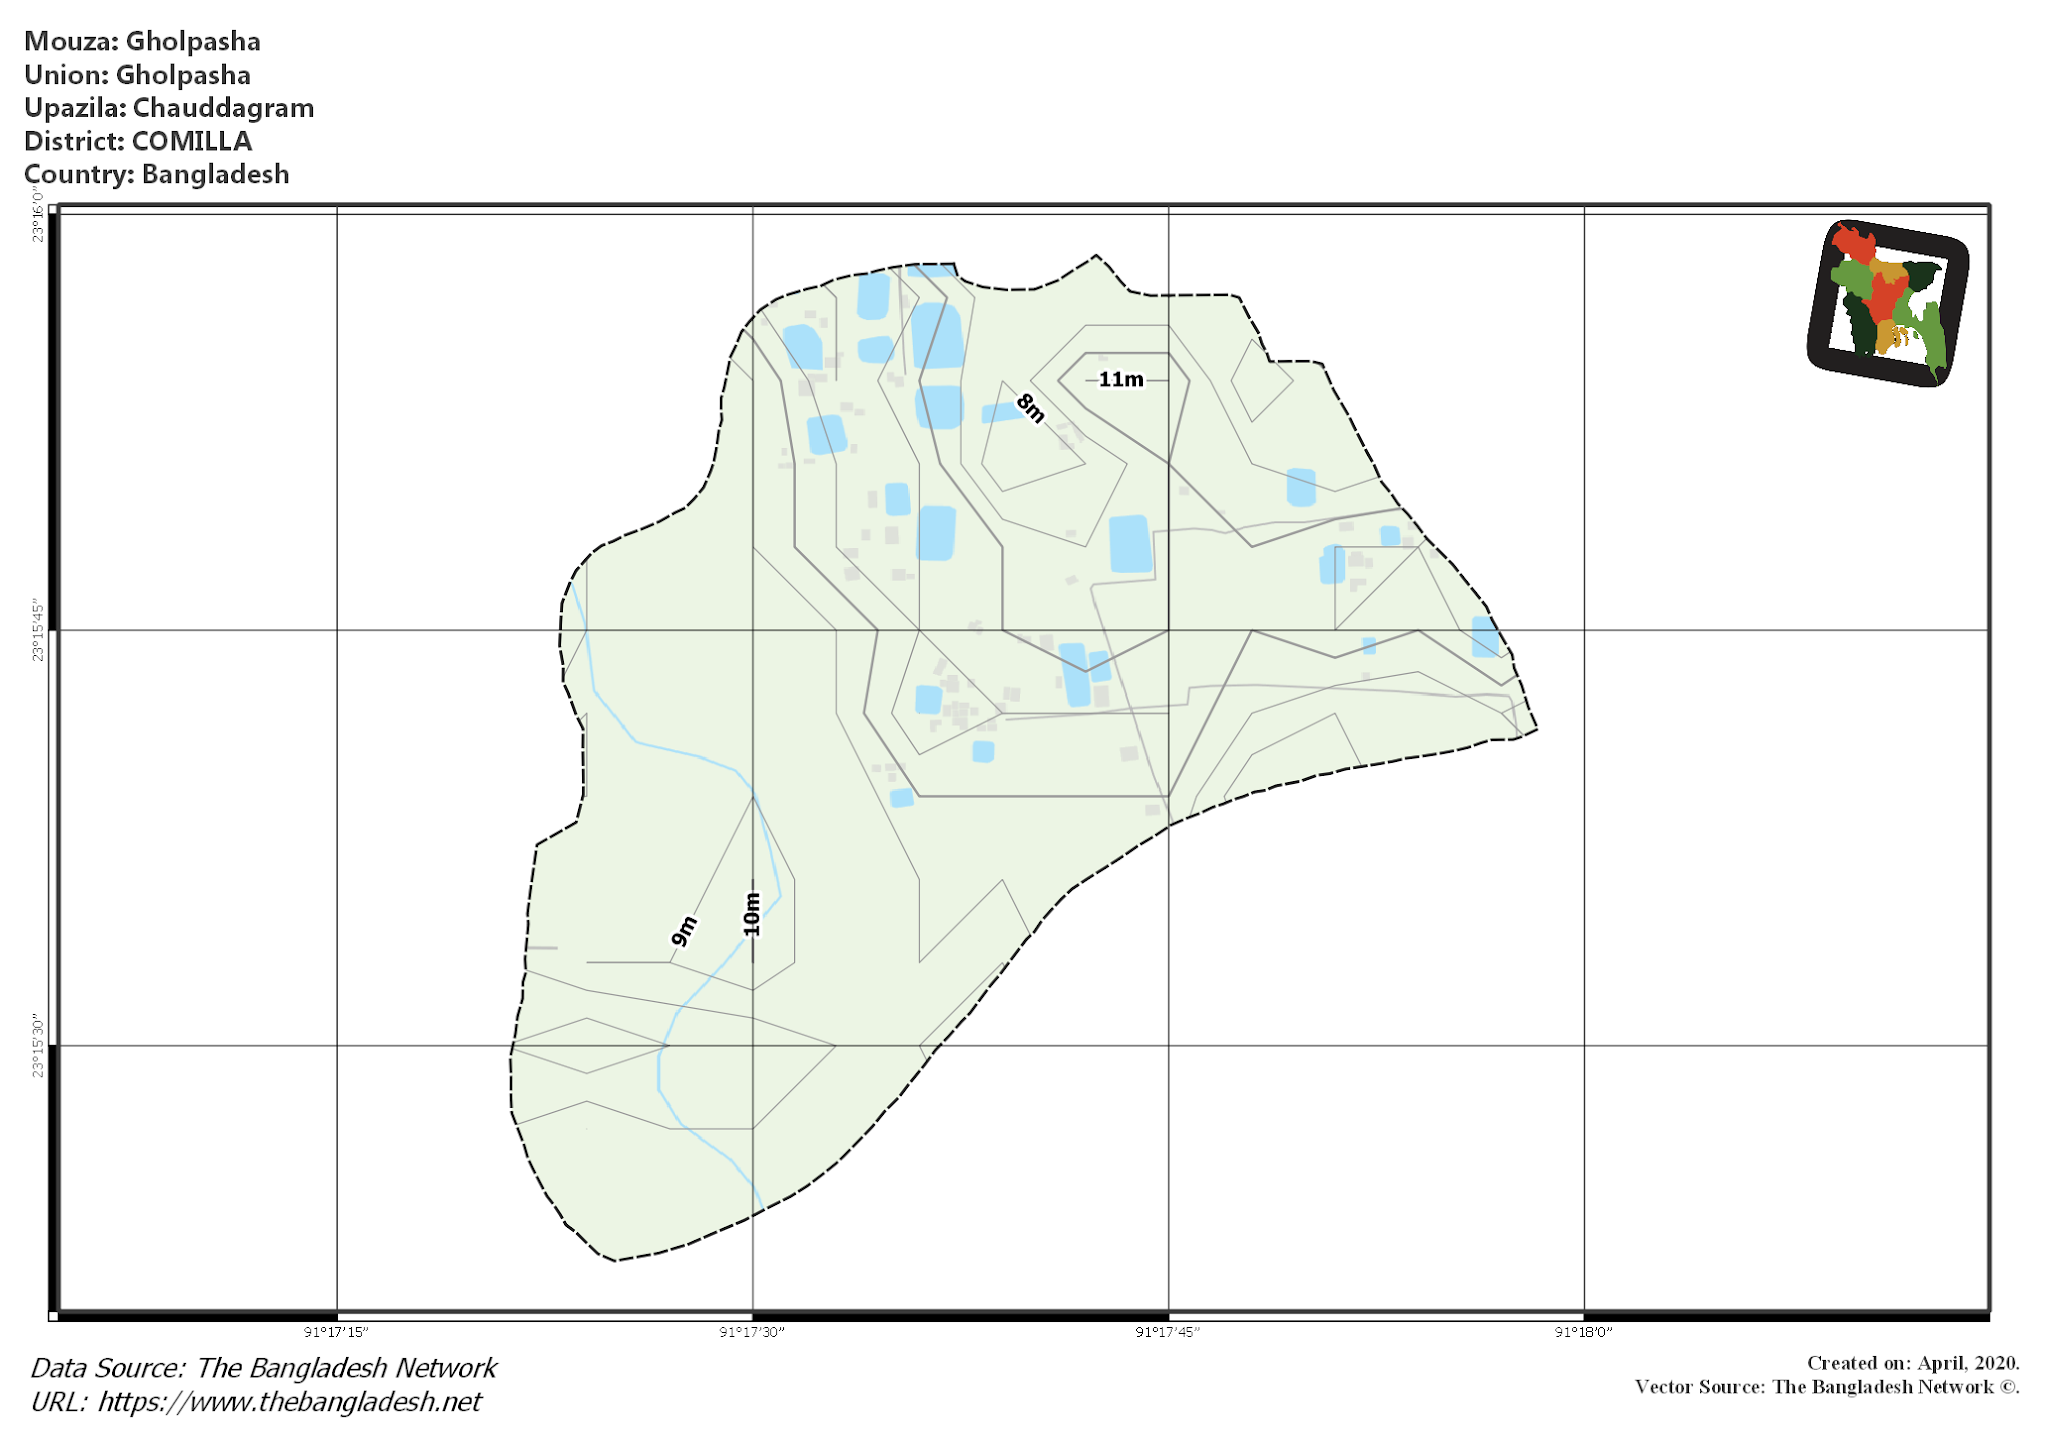Select the largest pond polygon in the northwest

point(935,335)
